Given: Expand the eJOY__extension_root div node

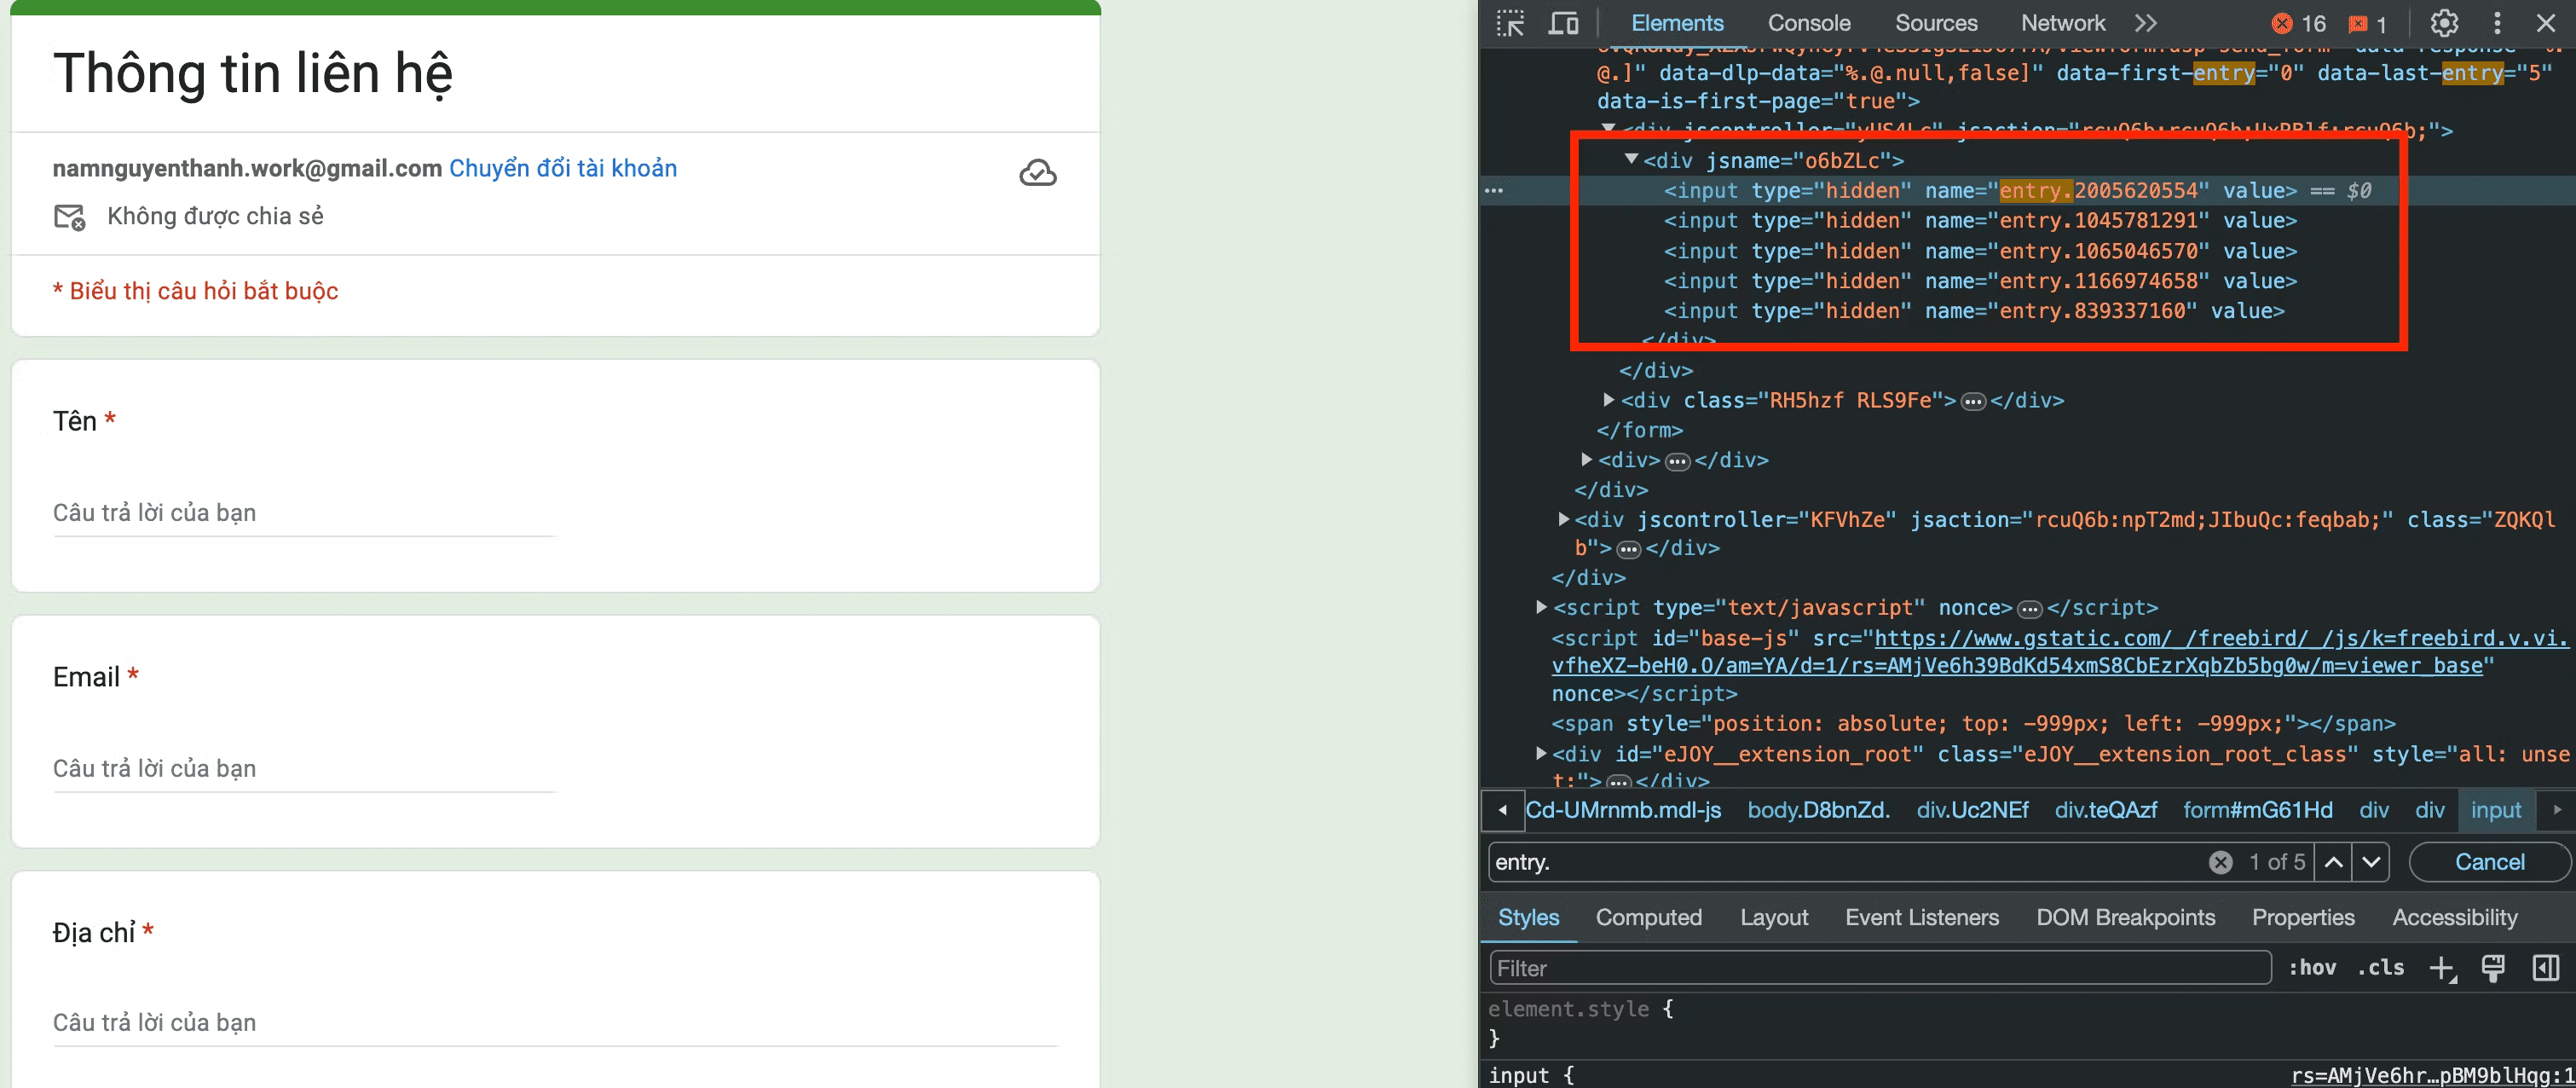Looking at the screenshot, I should [x=1541, y=754].
